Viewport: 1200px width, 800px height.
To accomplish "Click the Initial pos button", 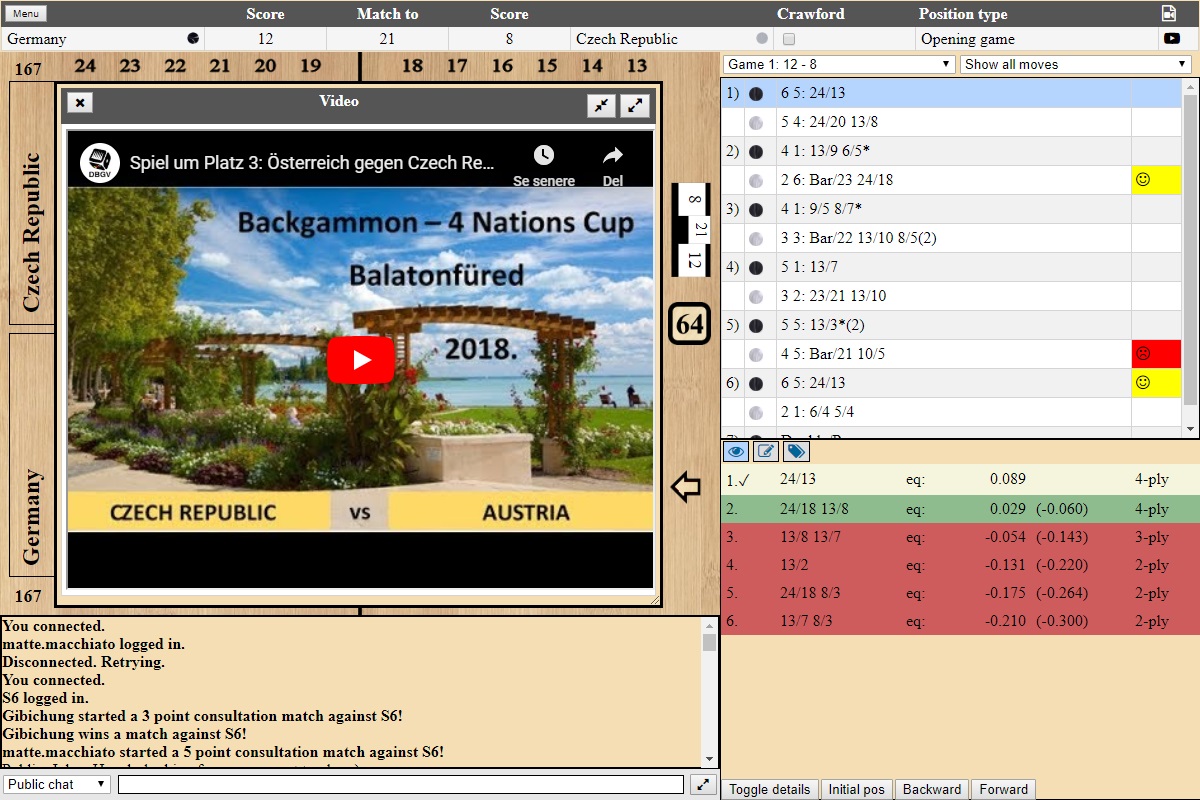I will (856, 789).
